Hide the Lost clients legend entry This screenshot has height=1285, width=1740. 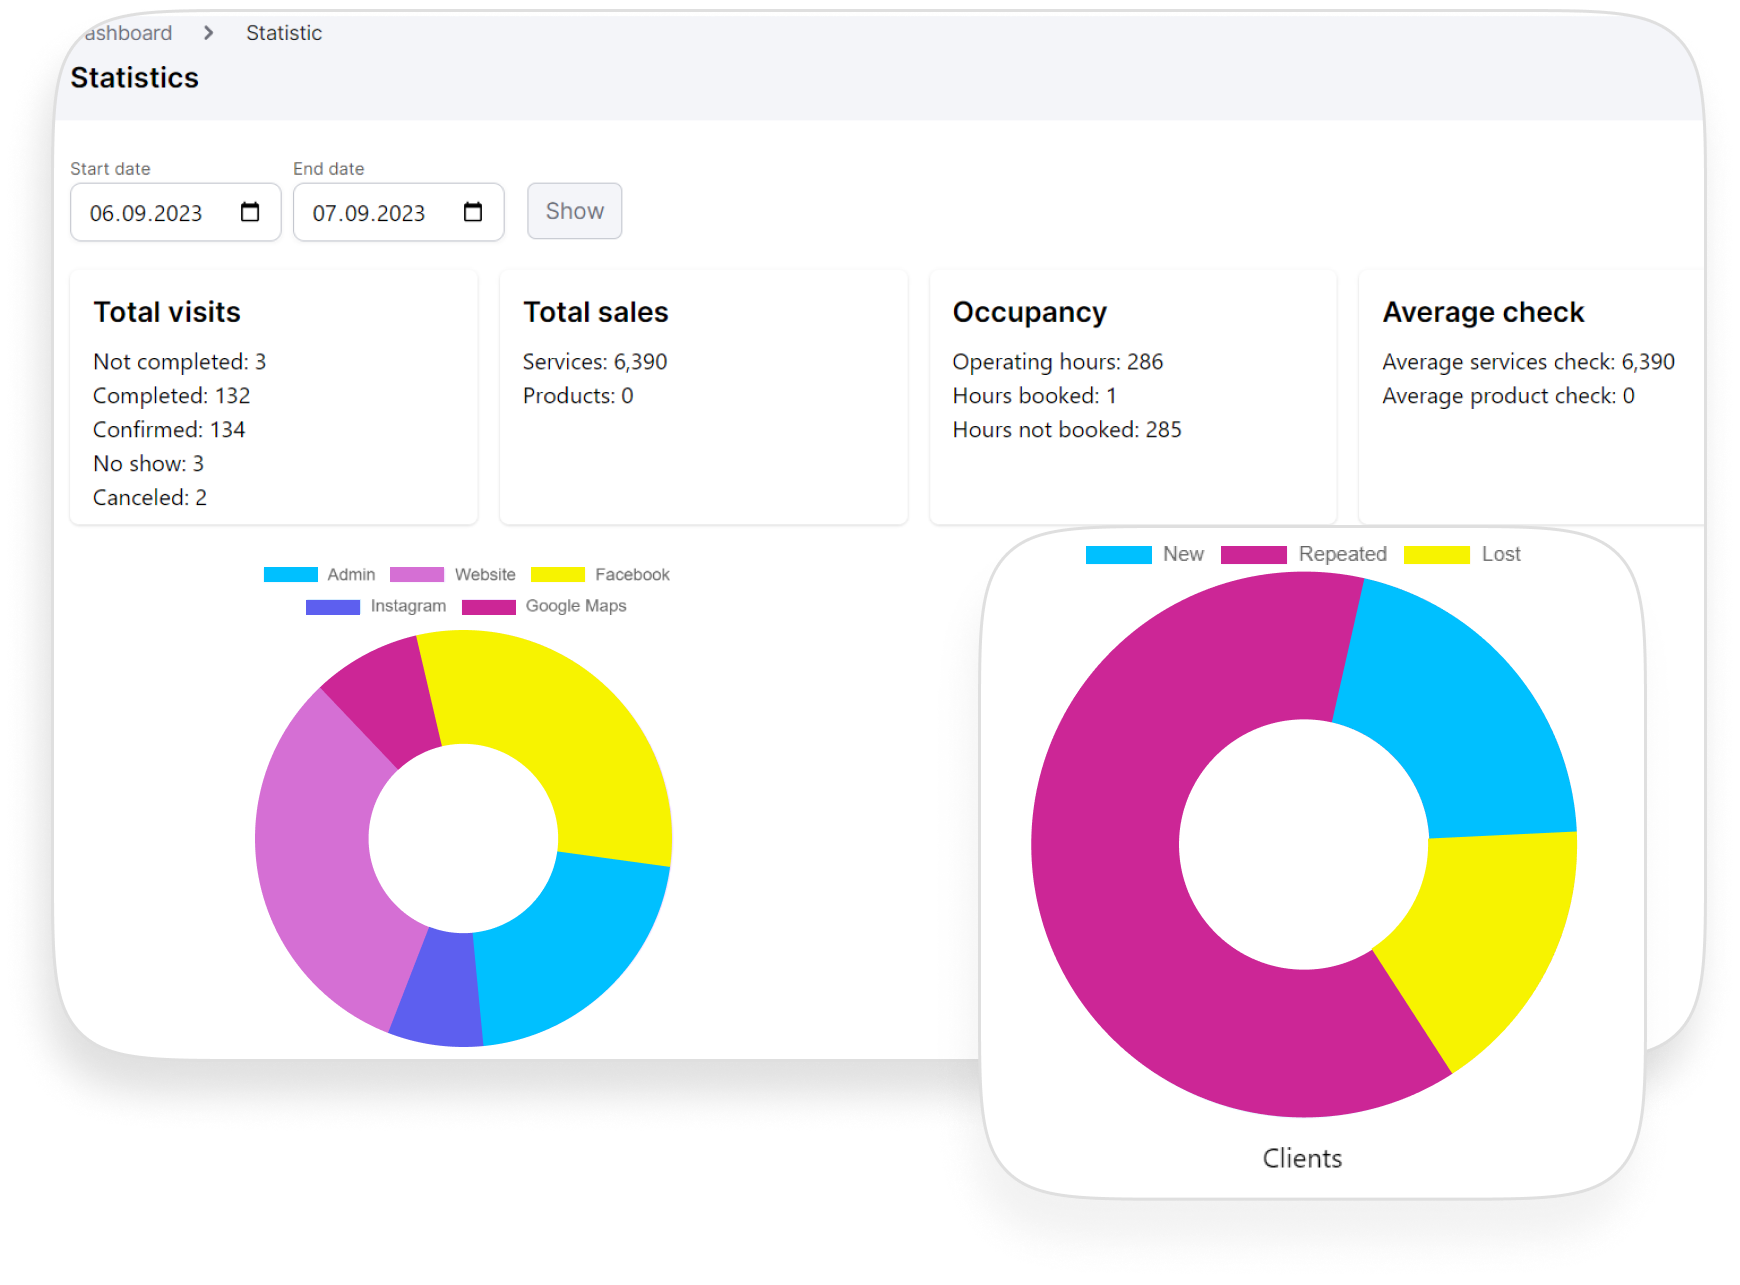pyautogui.click(x=1462, y=554)
